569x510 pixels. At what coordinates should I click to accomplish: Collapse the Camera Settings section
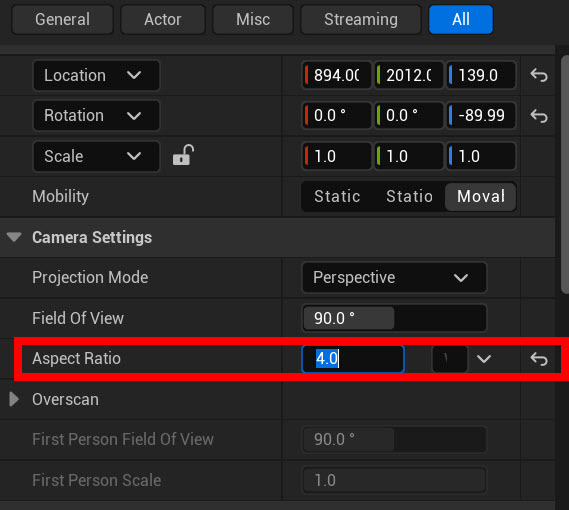[x=14, y=237]
